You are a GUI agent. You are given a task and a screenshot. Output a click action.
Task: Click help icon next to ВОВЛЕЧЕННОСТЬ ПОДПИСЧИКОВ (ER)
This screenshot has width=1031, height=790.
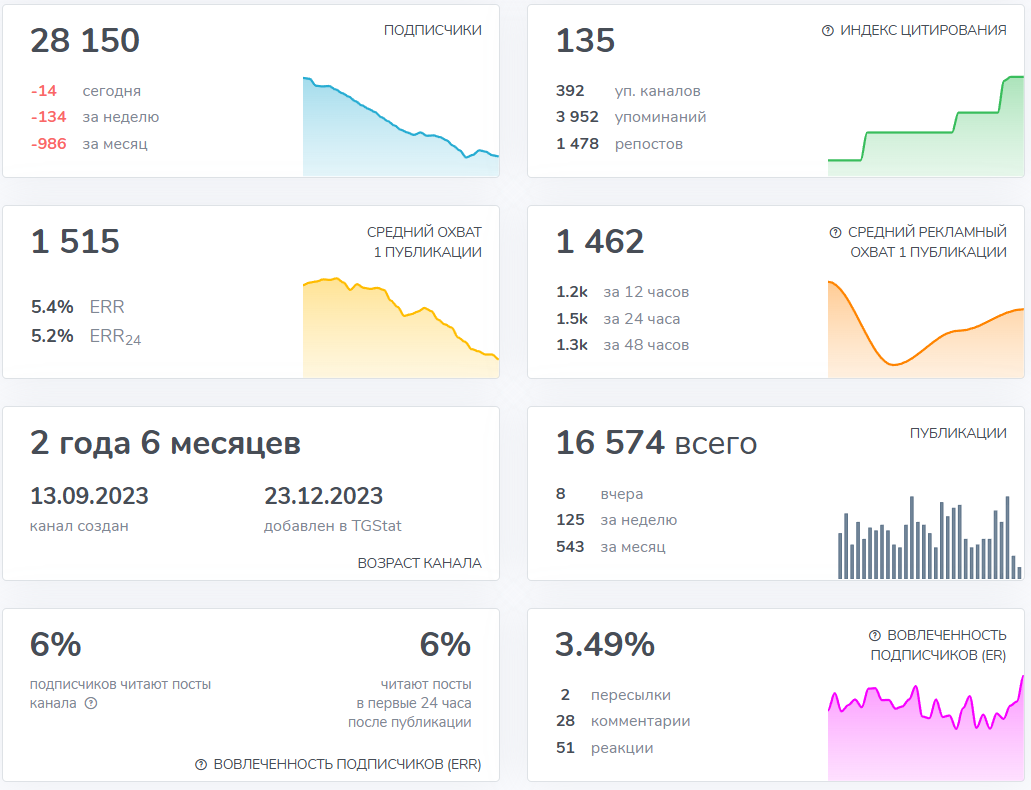point(874,636)
